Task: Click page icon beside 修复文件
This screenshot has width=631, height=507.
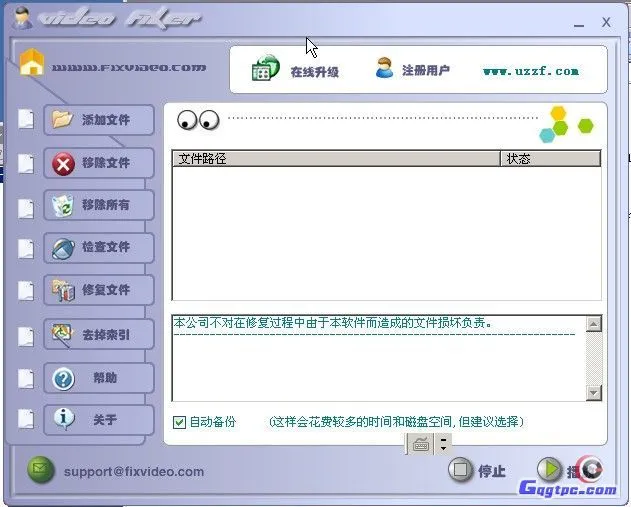Action: click(26, 291)
